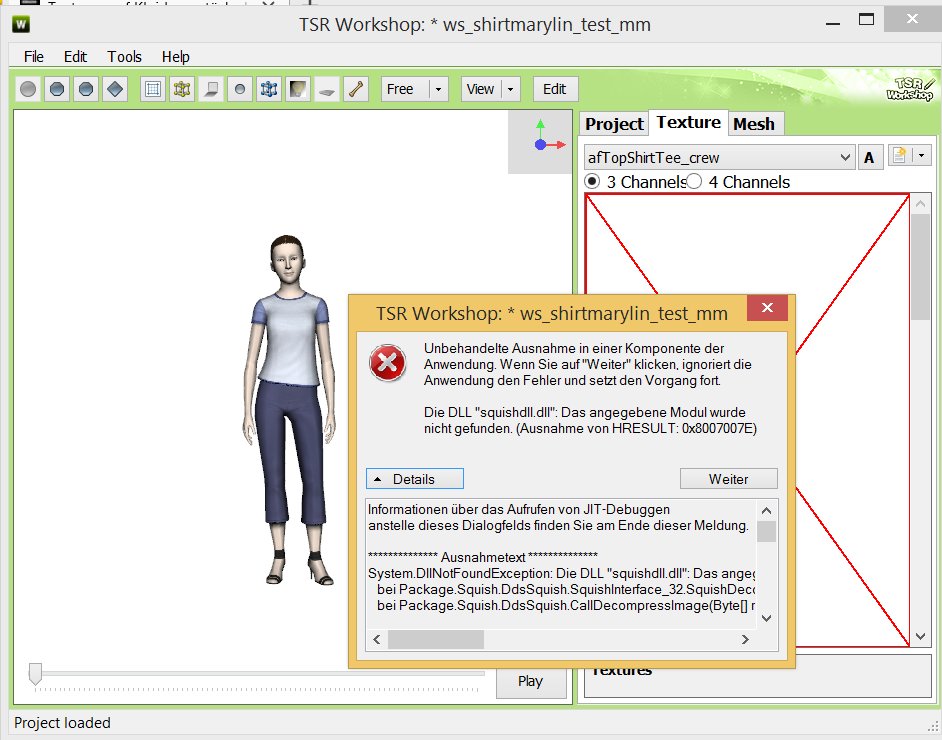This screenshot has width=942, height=740.
Task: Open the afTopShirtTee_crew dropdown
Action: point(843,157)
